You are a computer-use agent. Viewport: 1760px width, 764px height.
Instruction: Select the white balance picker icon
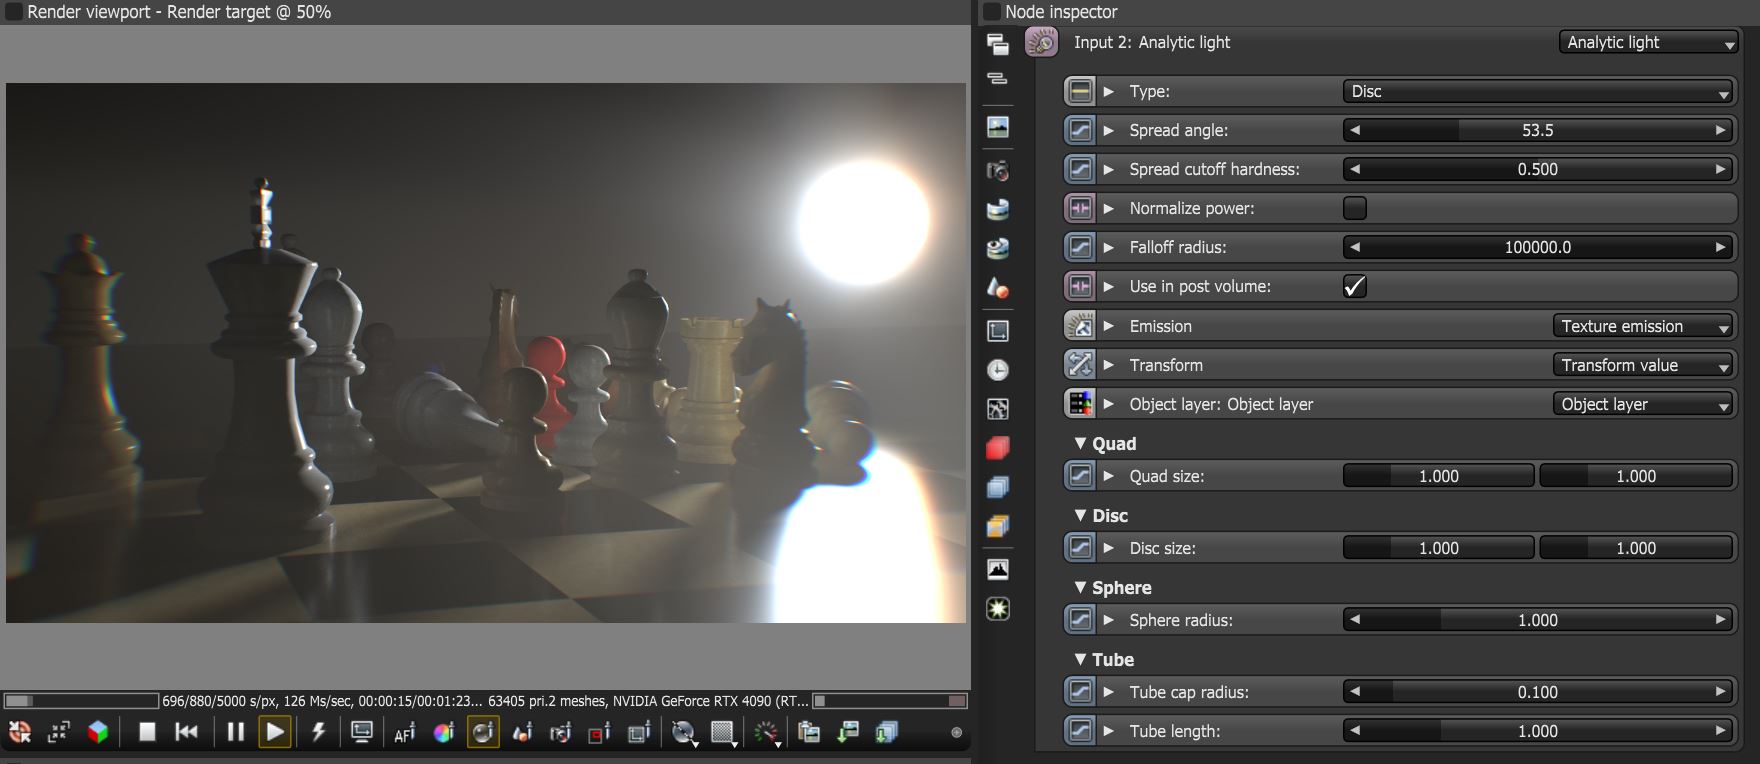[x=443, y=733]
